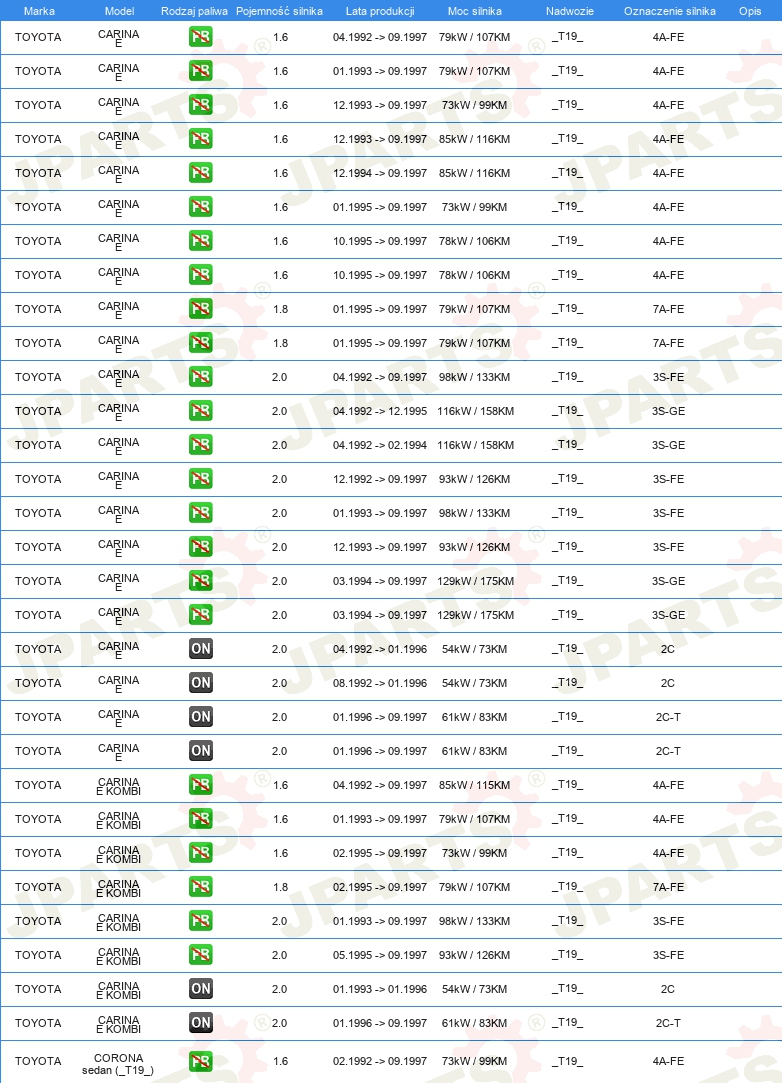Click 3S-GE code in the 04.1992 -> 12.1995 row
This screenshot has height=1083, width=782.
668,411
